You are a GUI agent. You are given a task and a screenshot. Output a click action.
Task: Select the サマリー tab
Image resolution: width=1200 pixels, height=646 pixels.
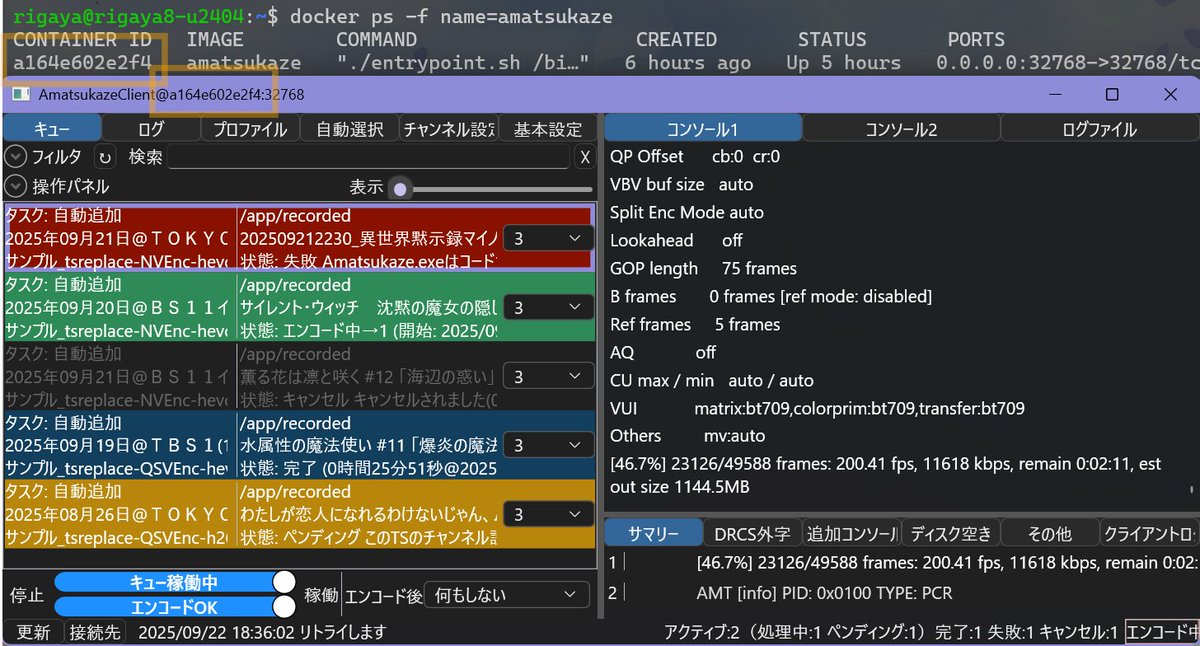(654, 533)
